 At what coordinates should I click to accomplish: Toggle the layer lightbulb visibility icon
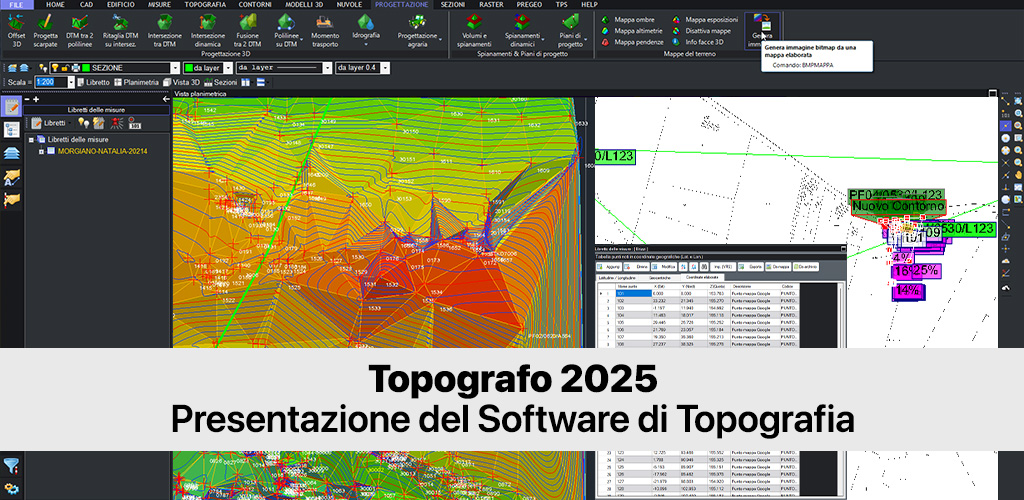coord(56,68)
